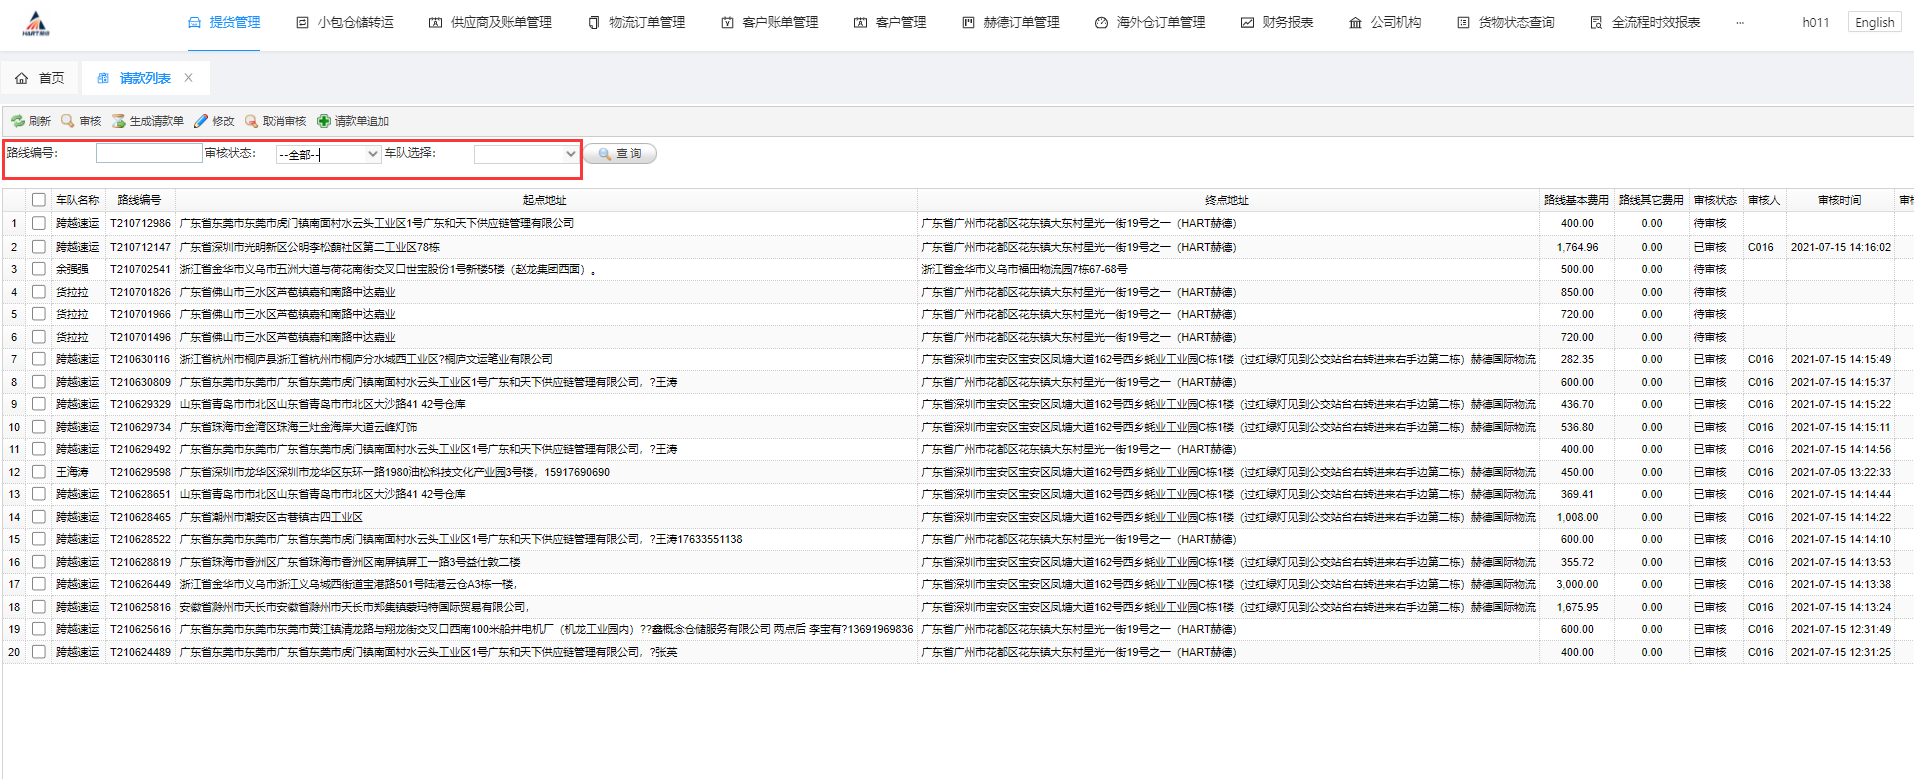Click the 审核 magnifier icon in toolbar
The height and width of the screenshot is (779, 1914).
[68, 121]
